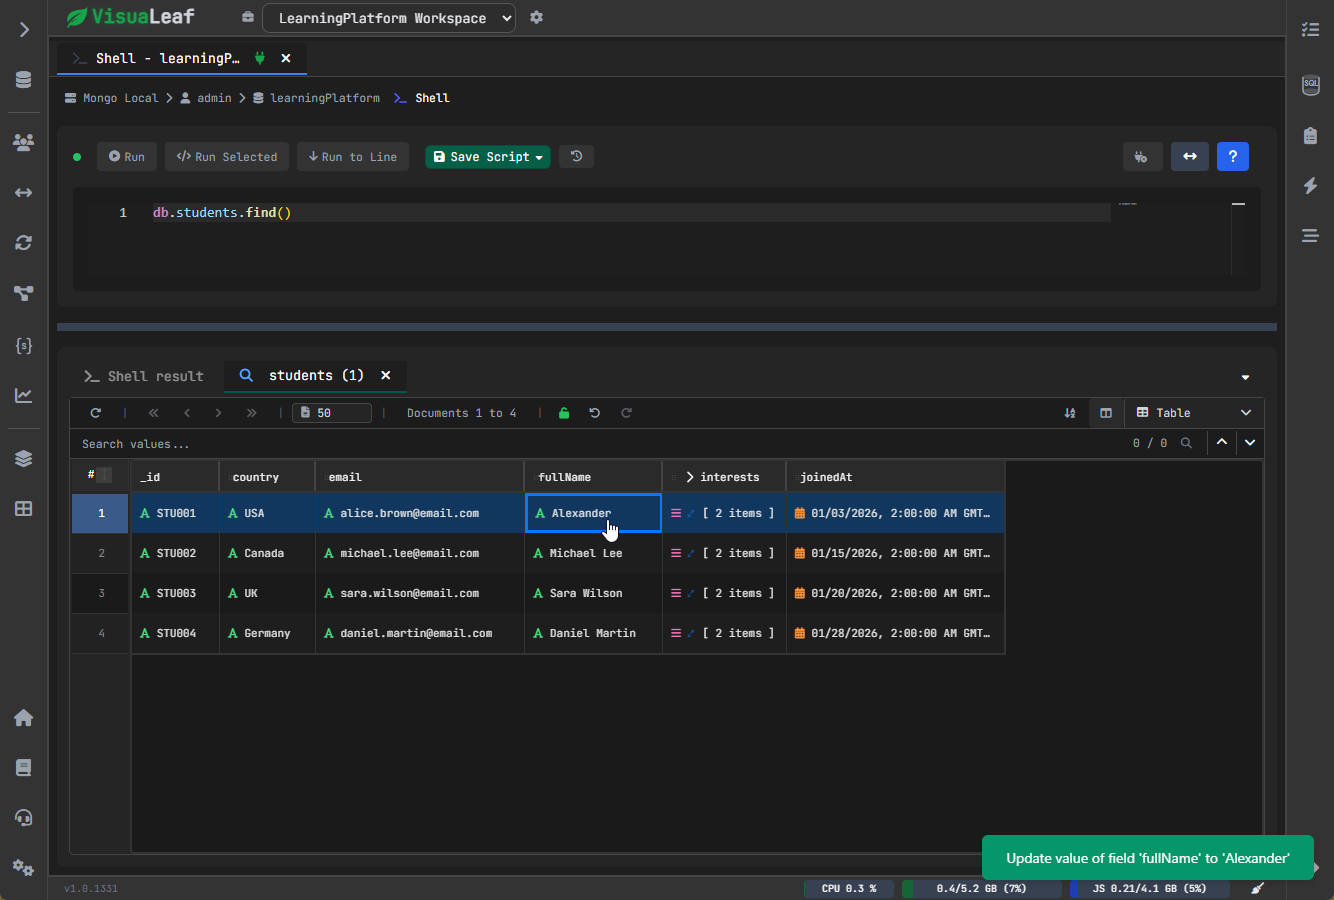Jump to previous search match arrow
The height and width of the screenshot is (900, 1334).
click(1222, 442)
